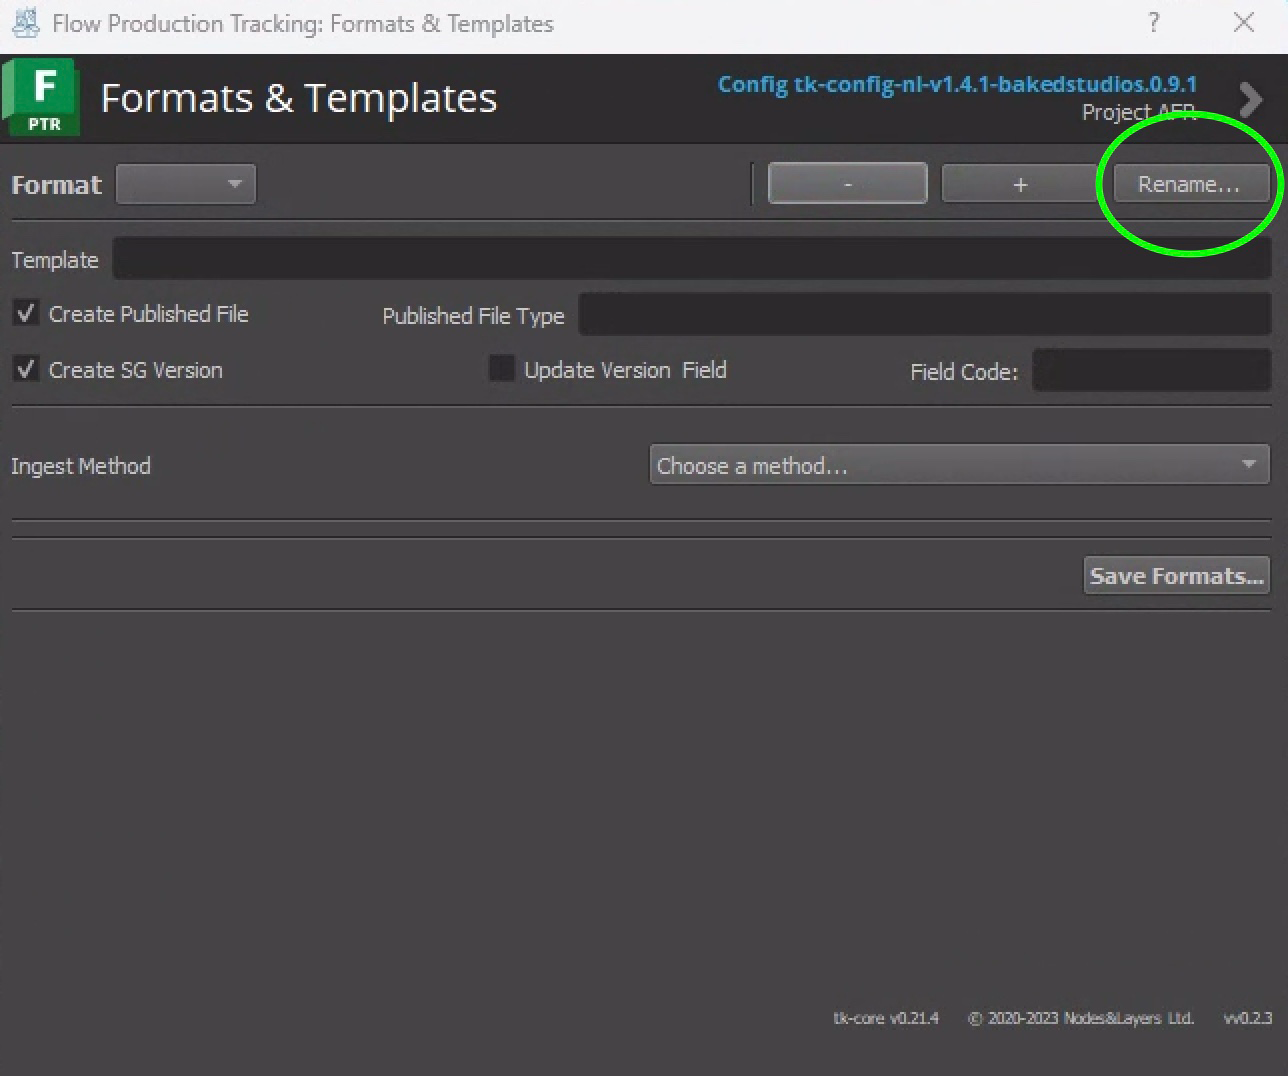Disable the Create SG Version checkbox
1288x1076 pixels.
pyautogui.click(x=26, y=370)
